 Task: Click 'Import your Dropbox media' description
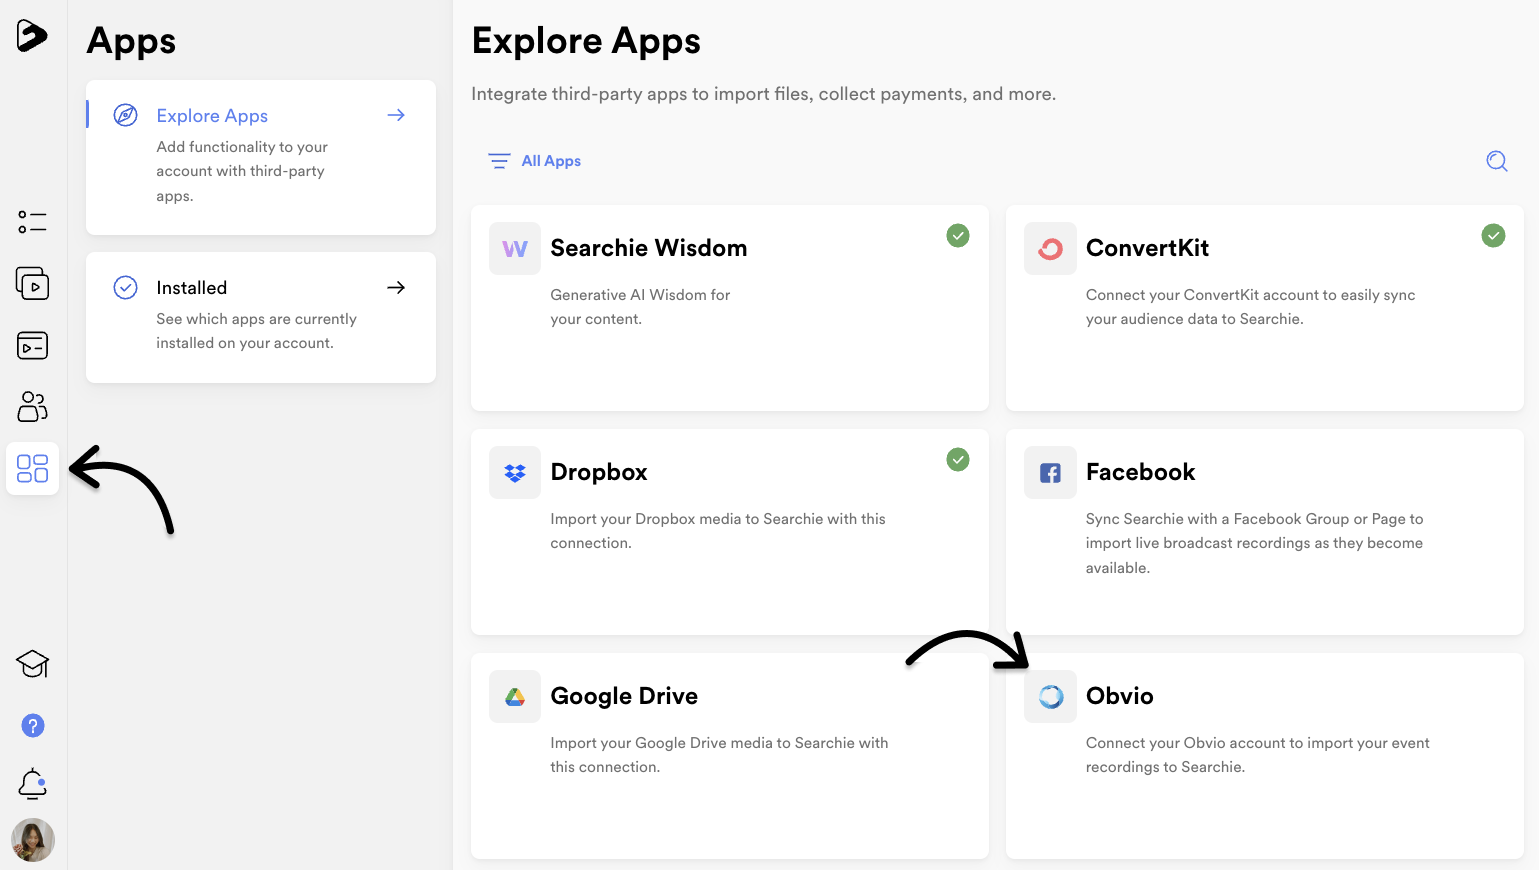[x=718, y=531]
